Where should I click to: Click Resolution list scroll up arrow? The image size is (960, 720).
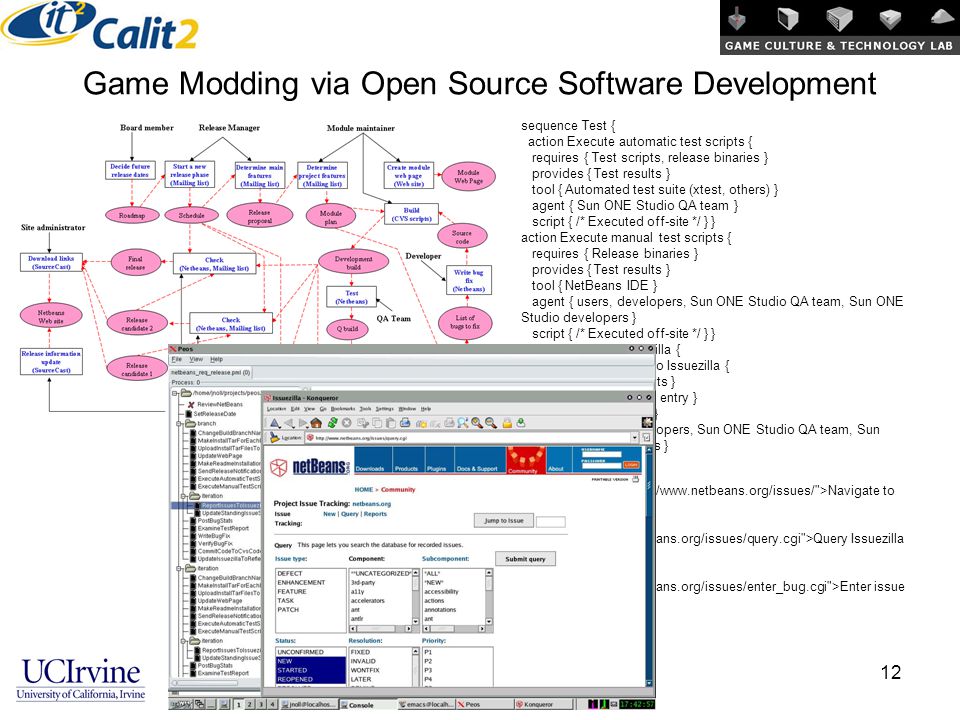coord(416,652)
